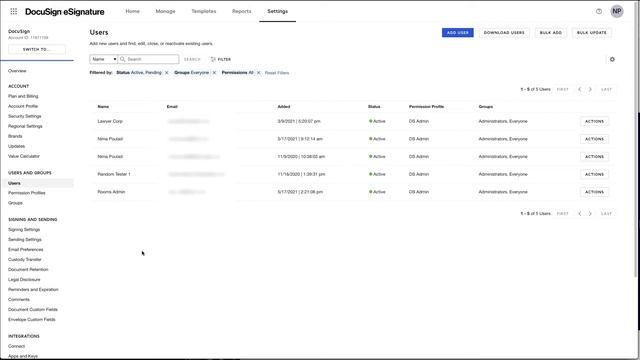Open the Filter options

221,59
